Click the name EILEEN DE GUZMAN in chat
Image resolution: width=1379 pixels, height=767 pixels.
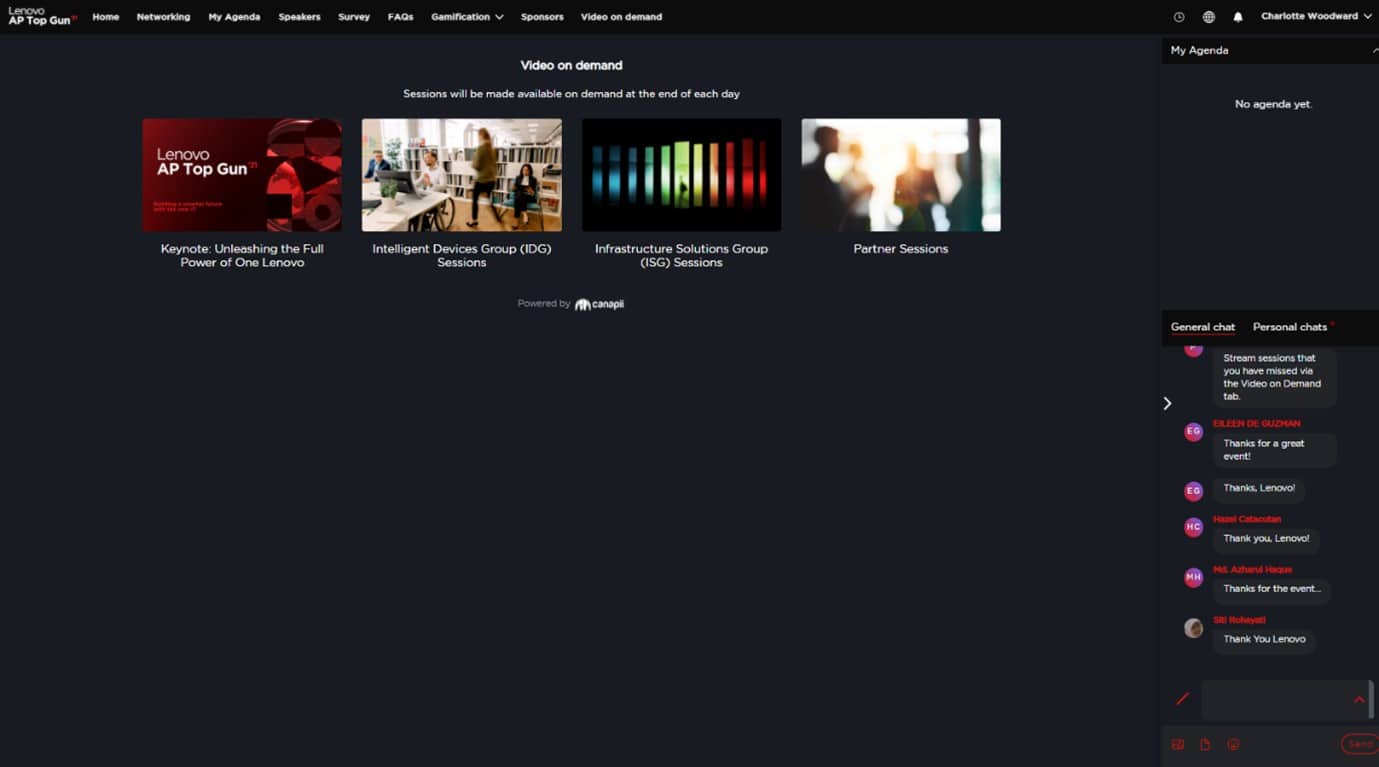[1256, 424]
